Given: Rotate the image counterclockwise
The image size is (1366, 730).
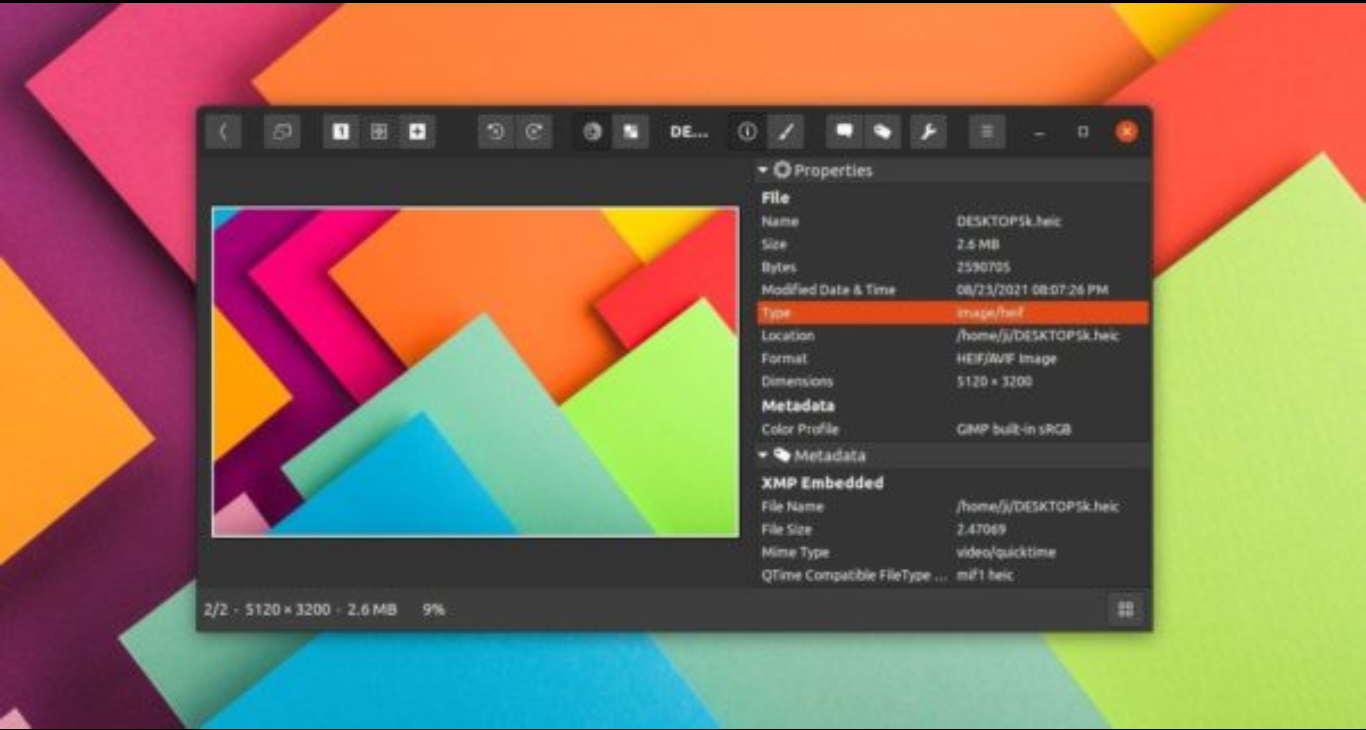Looking at the screenshot, I should [496, 131].
